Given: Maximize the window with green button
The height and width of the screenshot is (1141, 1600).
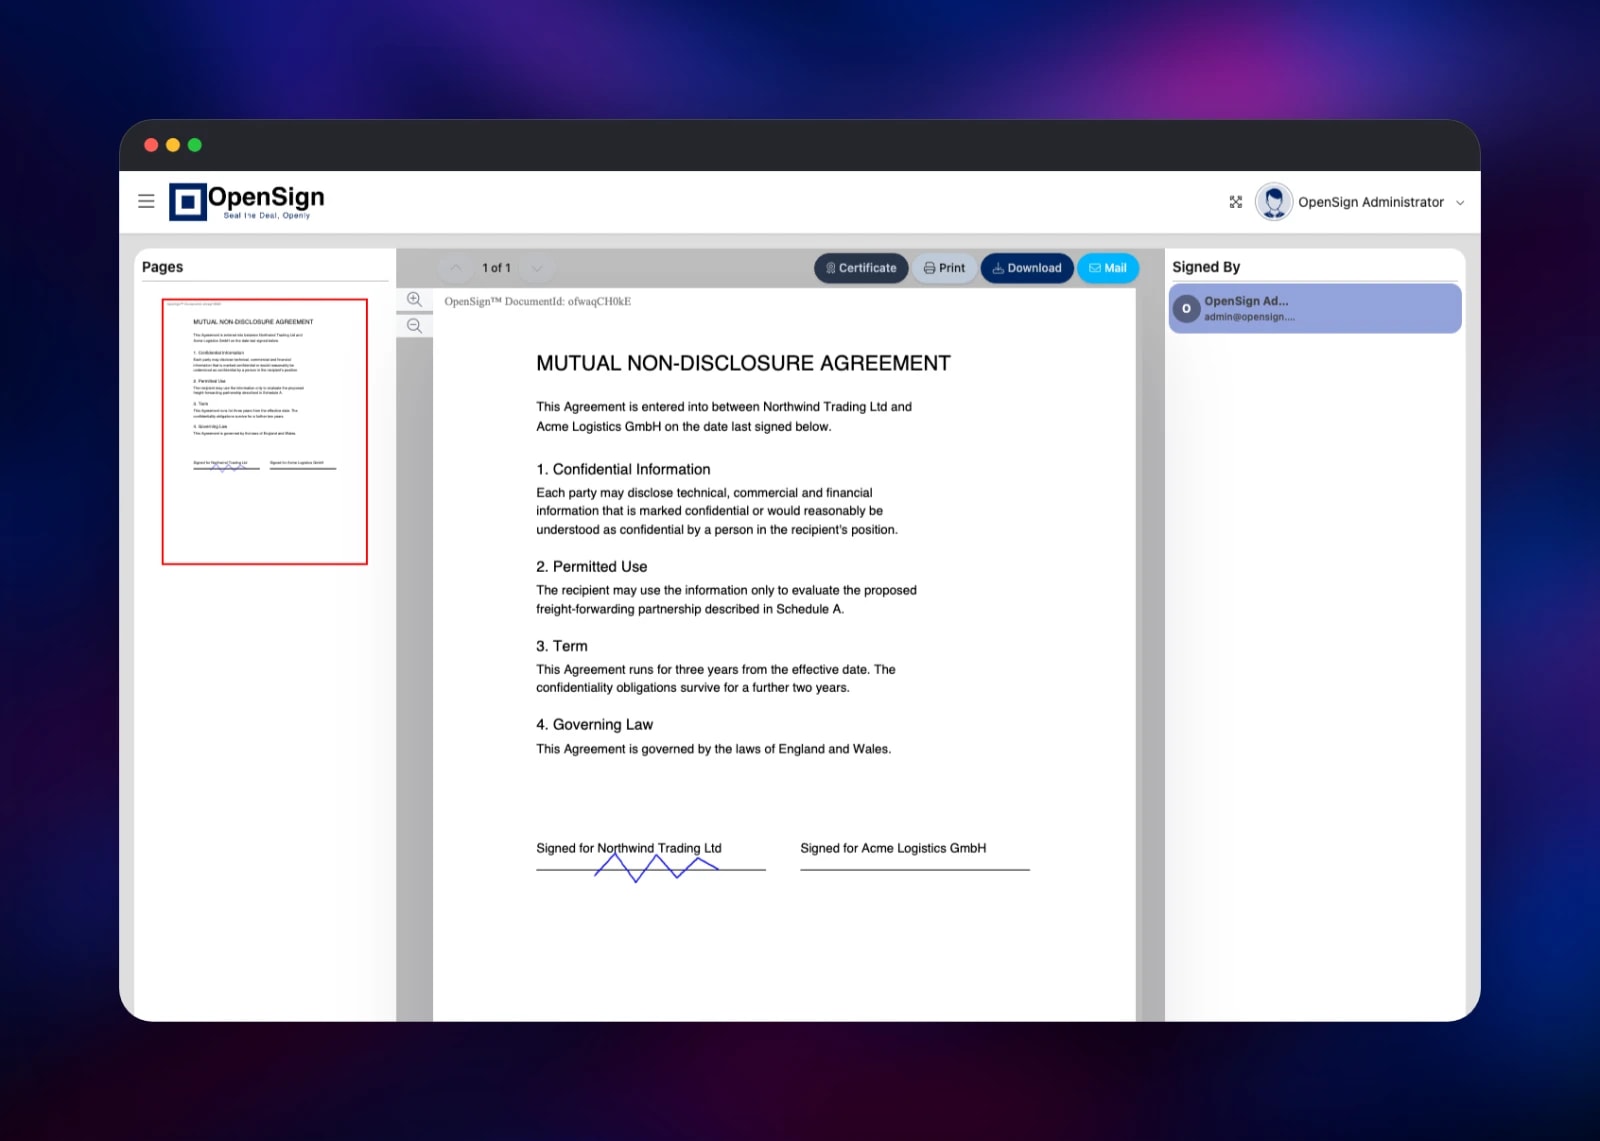Looking at the screenshot, I should pyautogui.click(x=195, y=145).
